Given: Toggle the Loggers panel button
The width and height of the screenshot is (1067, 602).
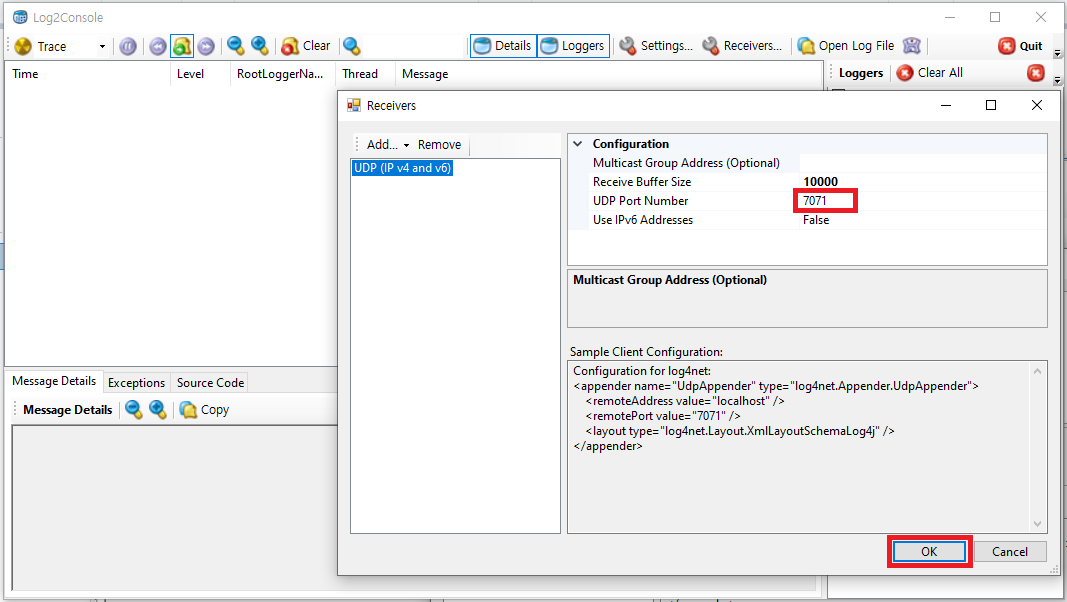Looking at the screenshot, I should [573, 46].
